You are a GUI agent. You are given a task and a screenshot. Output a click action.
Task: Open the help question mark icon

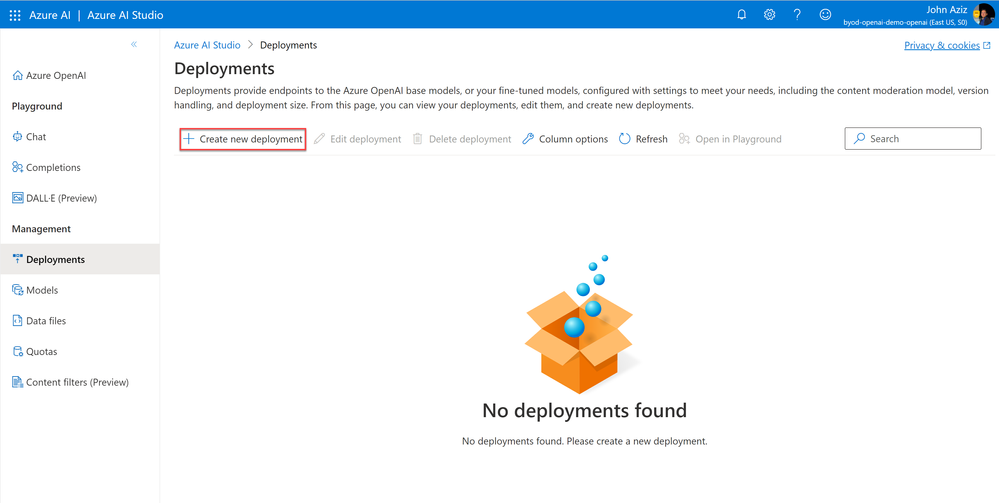[x=797, y=15]
